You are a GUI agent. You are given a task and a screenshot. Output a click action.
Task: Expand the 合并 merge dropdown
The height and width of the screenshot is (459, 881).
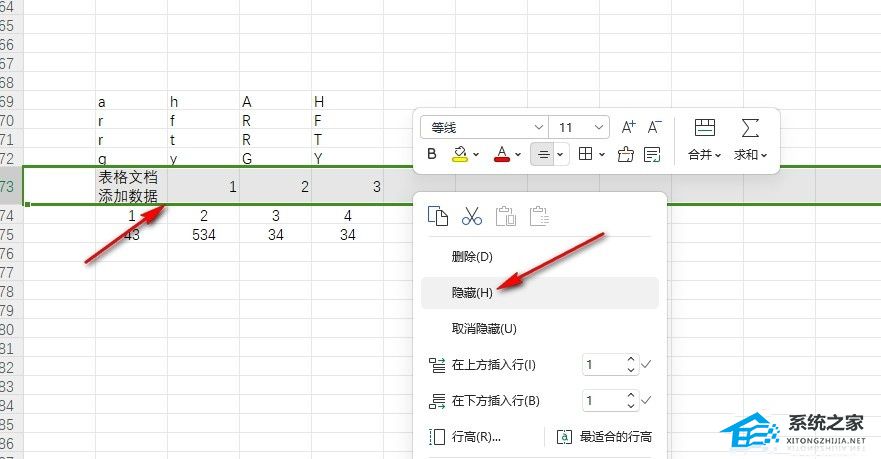coord(718,155)
